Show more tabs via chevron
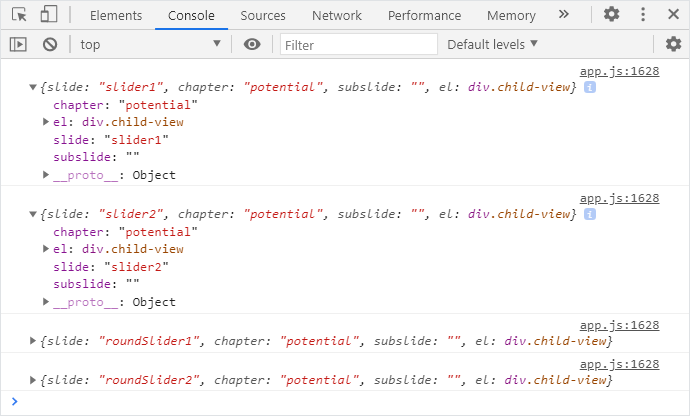Viewport: 690px width, 416px height. coord(564,15)
